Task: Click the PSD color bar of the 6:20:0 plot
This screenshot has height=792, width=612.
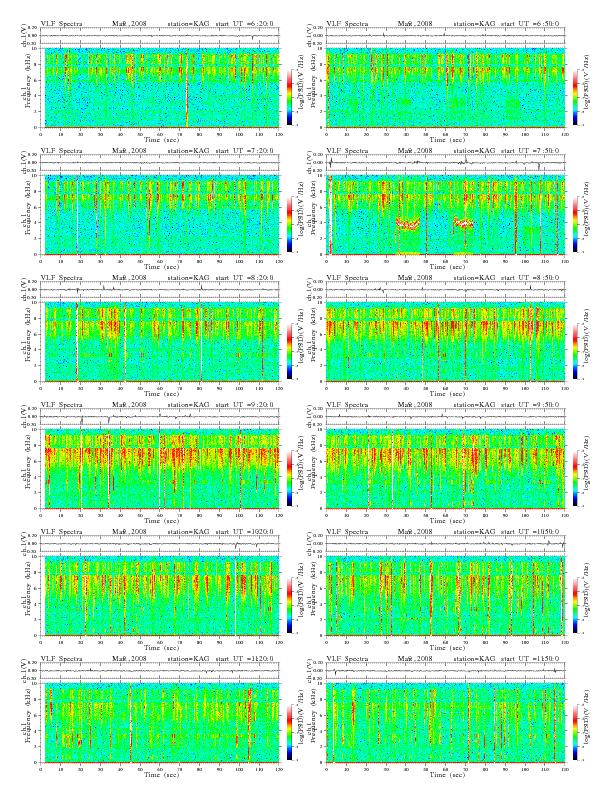Action: tap(289, 97)
